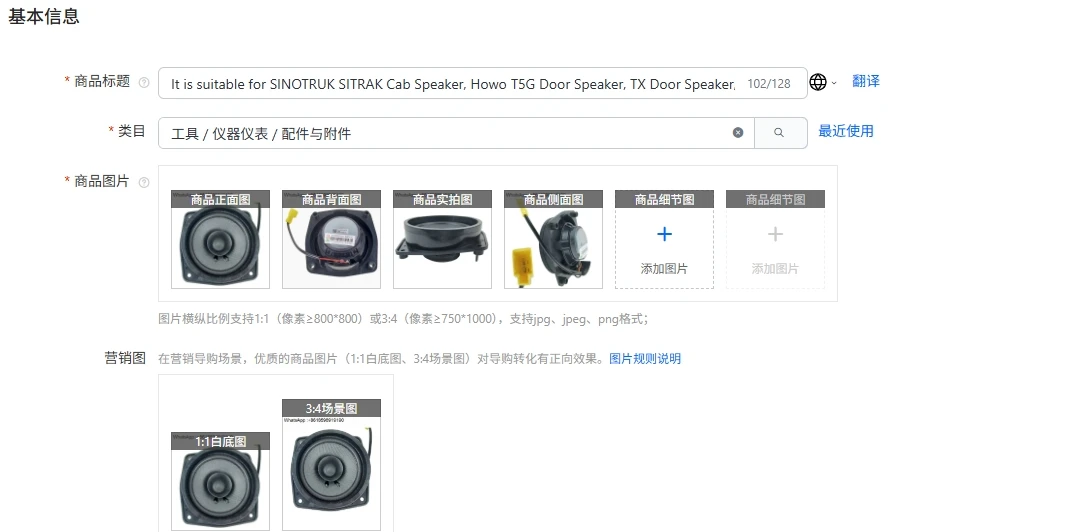
Task: Select the 商品实拍图 real photo thumbnail
Action: 443,239
